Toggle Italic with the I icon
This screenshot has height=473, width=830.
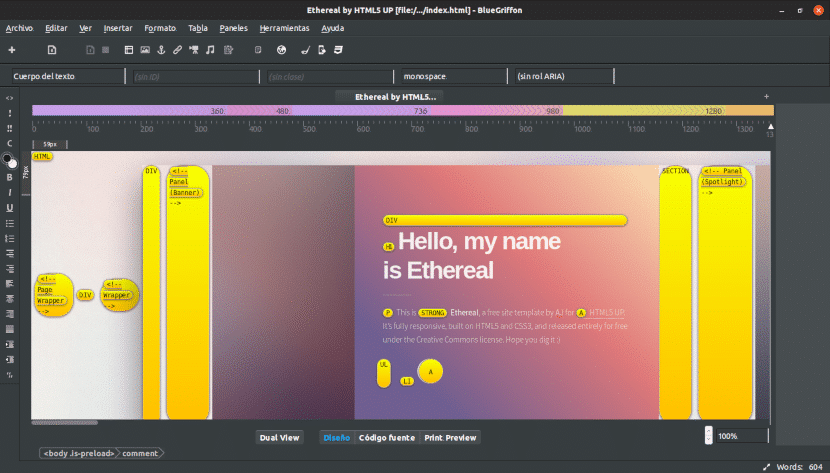tap(10, 193)
